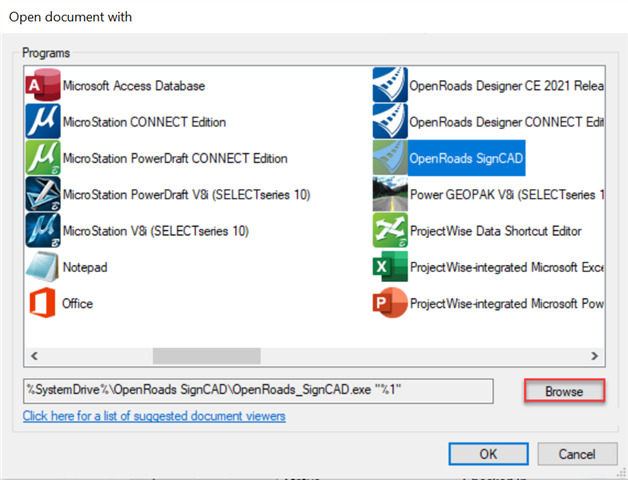Choose MicroStation PowerDraft V8i (SELECTseries 10) label

[187, 195]
